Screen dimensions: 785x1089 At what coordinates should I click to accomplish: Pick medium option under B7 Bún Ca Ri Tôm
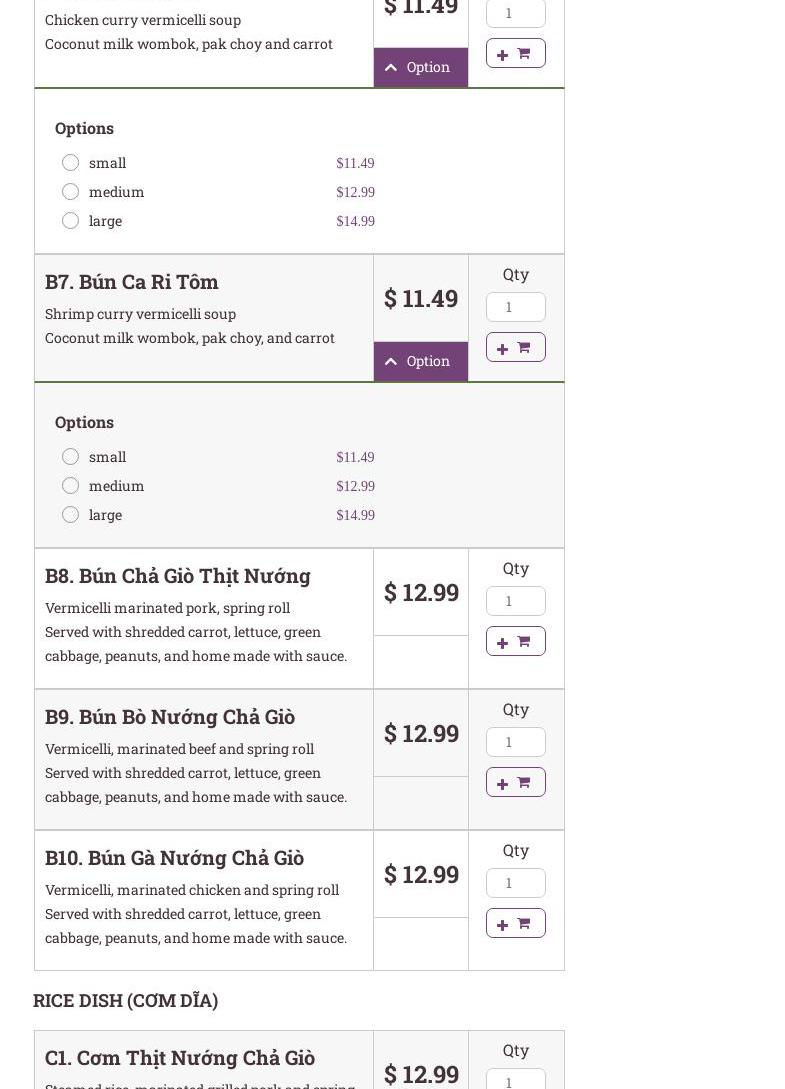pyautogui.click(x=70, y=485)
